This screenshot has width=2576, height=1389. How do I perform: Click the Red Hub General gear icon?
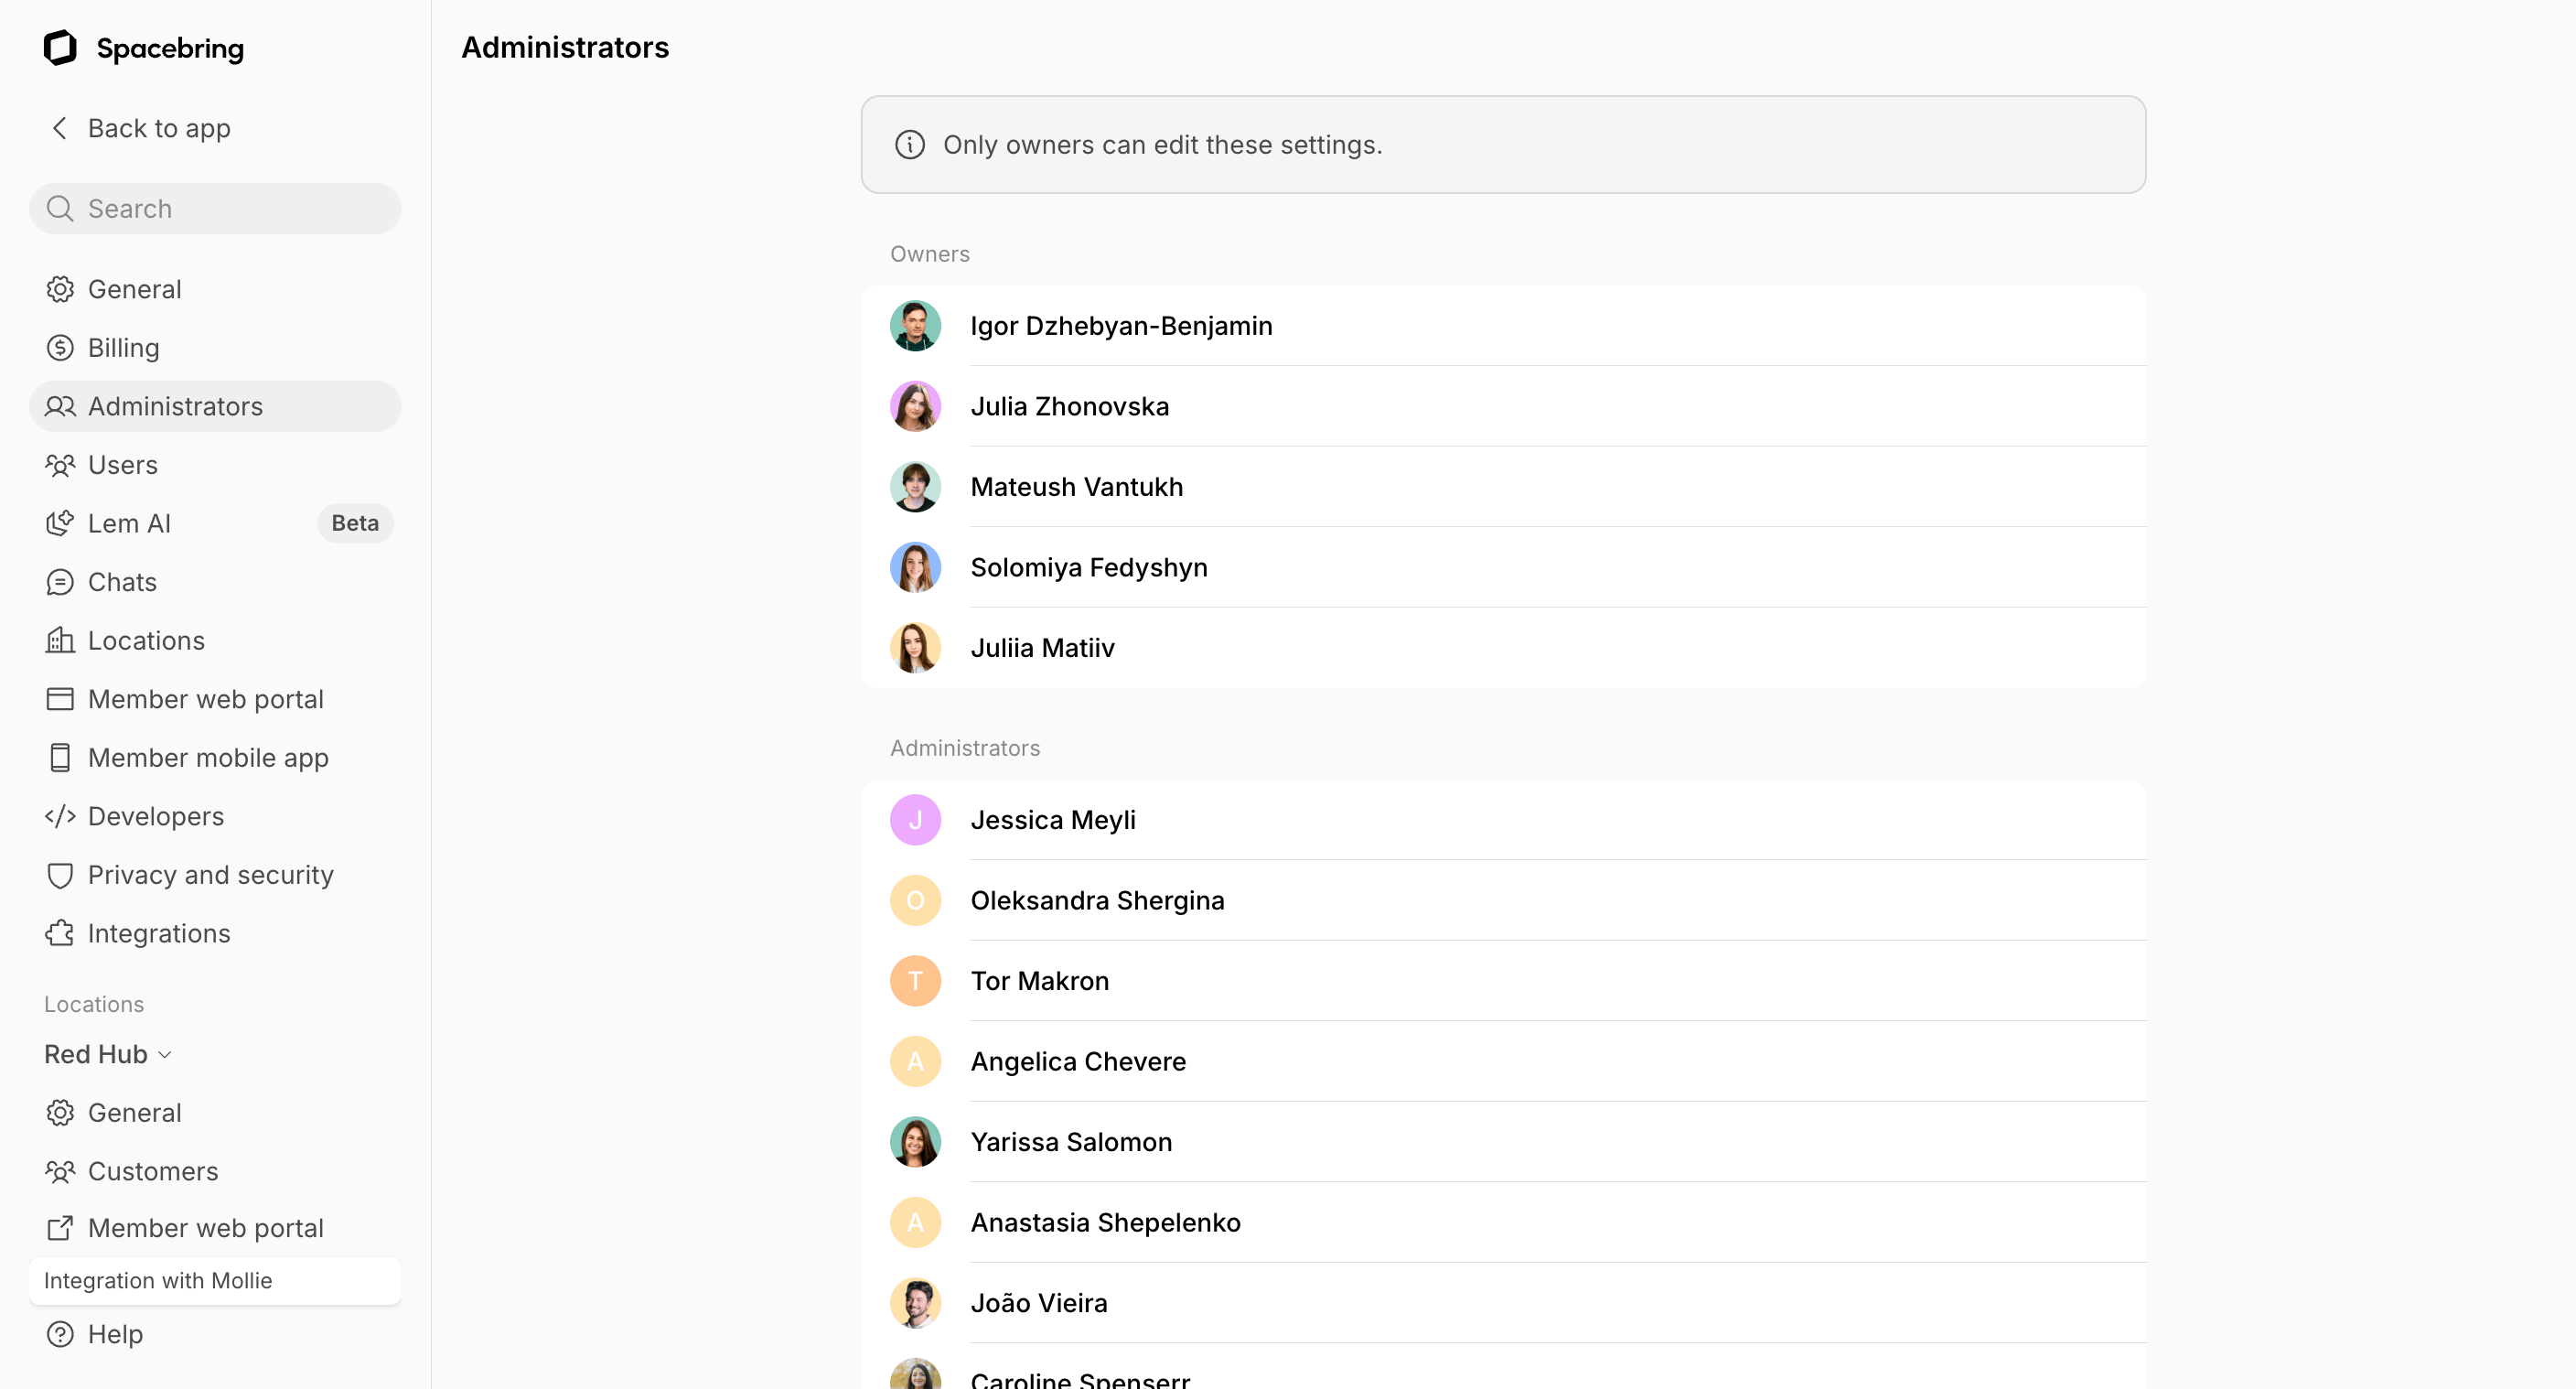[60, 1113]
